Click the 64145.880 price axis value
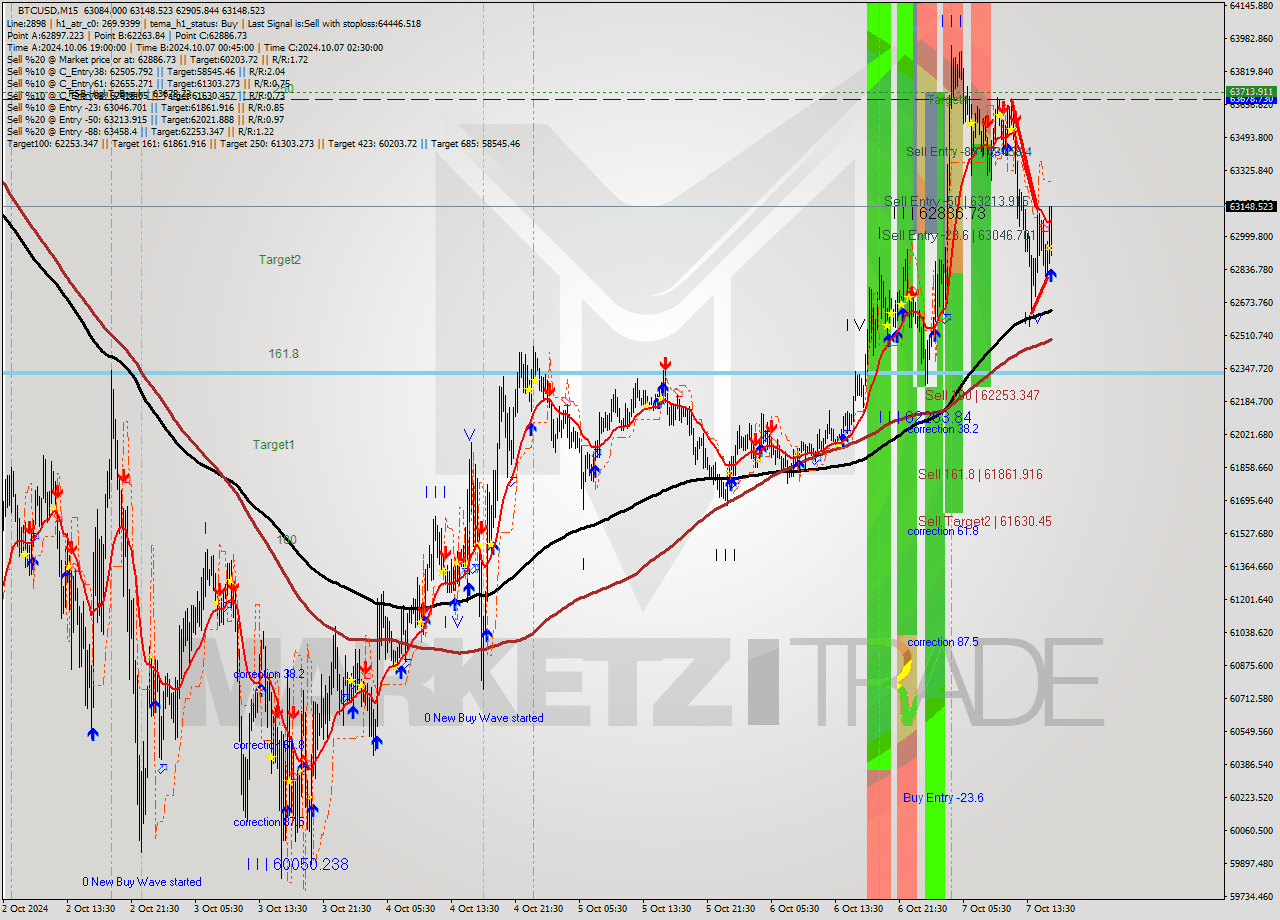Viewport: 1280px width, 920px height. pos(1252,6)
